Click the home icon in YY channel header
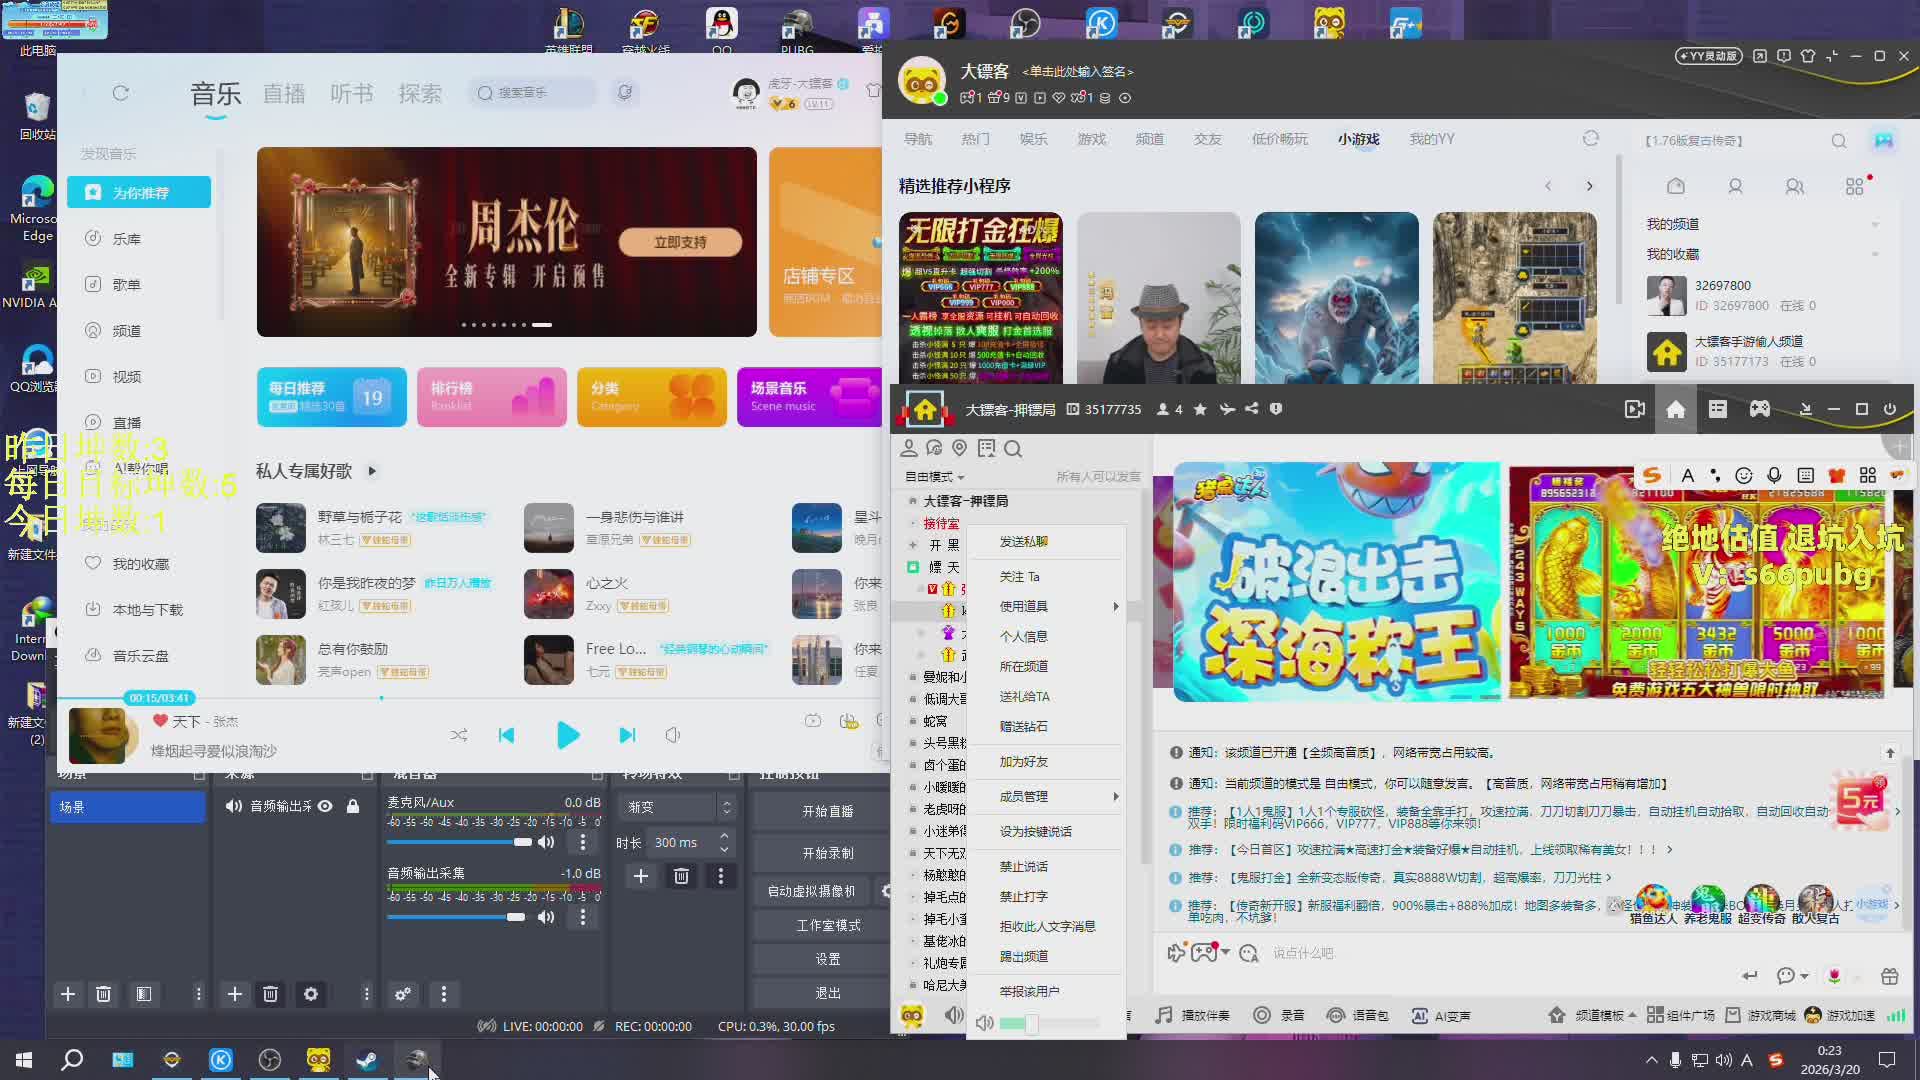 [1676, 409]
